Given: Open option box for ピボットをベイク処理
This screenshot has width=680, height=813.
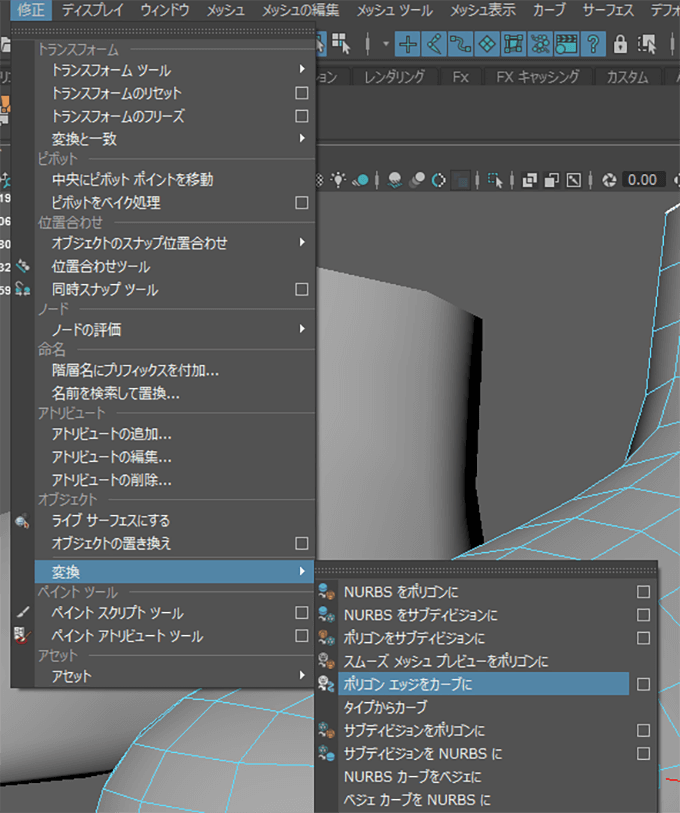Looking at the screenshot, I should (301, 202).
